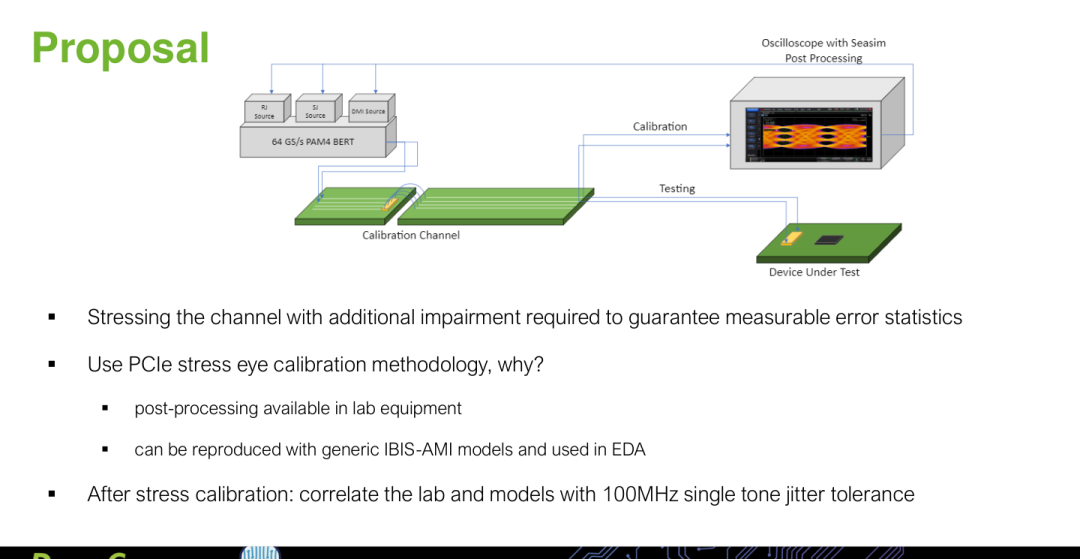The width and height of the screenshot is (1080, 559).
Task: Select the SJ Source block in diagram
Action: (318, 108)
